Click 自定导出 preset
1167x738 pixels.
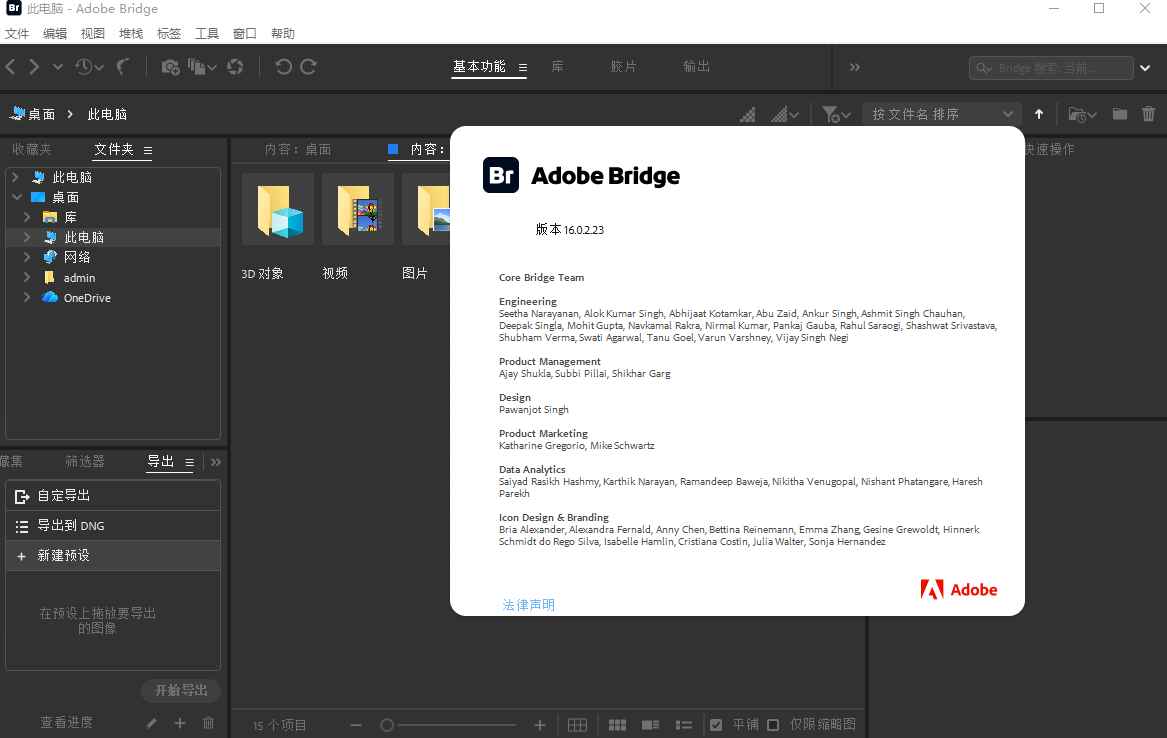click(x=113, y=495)
